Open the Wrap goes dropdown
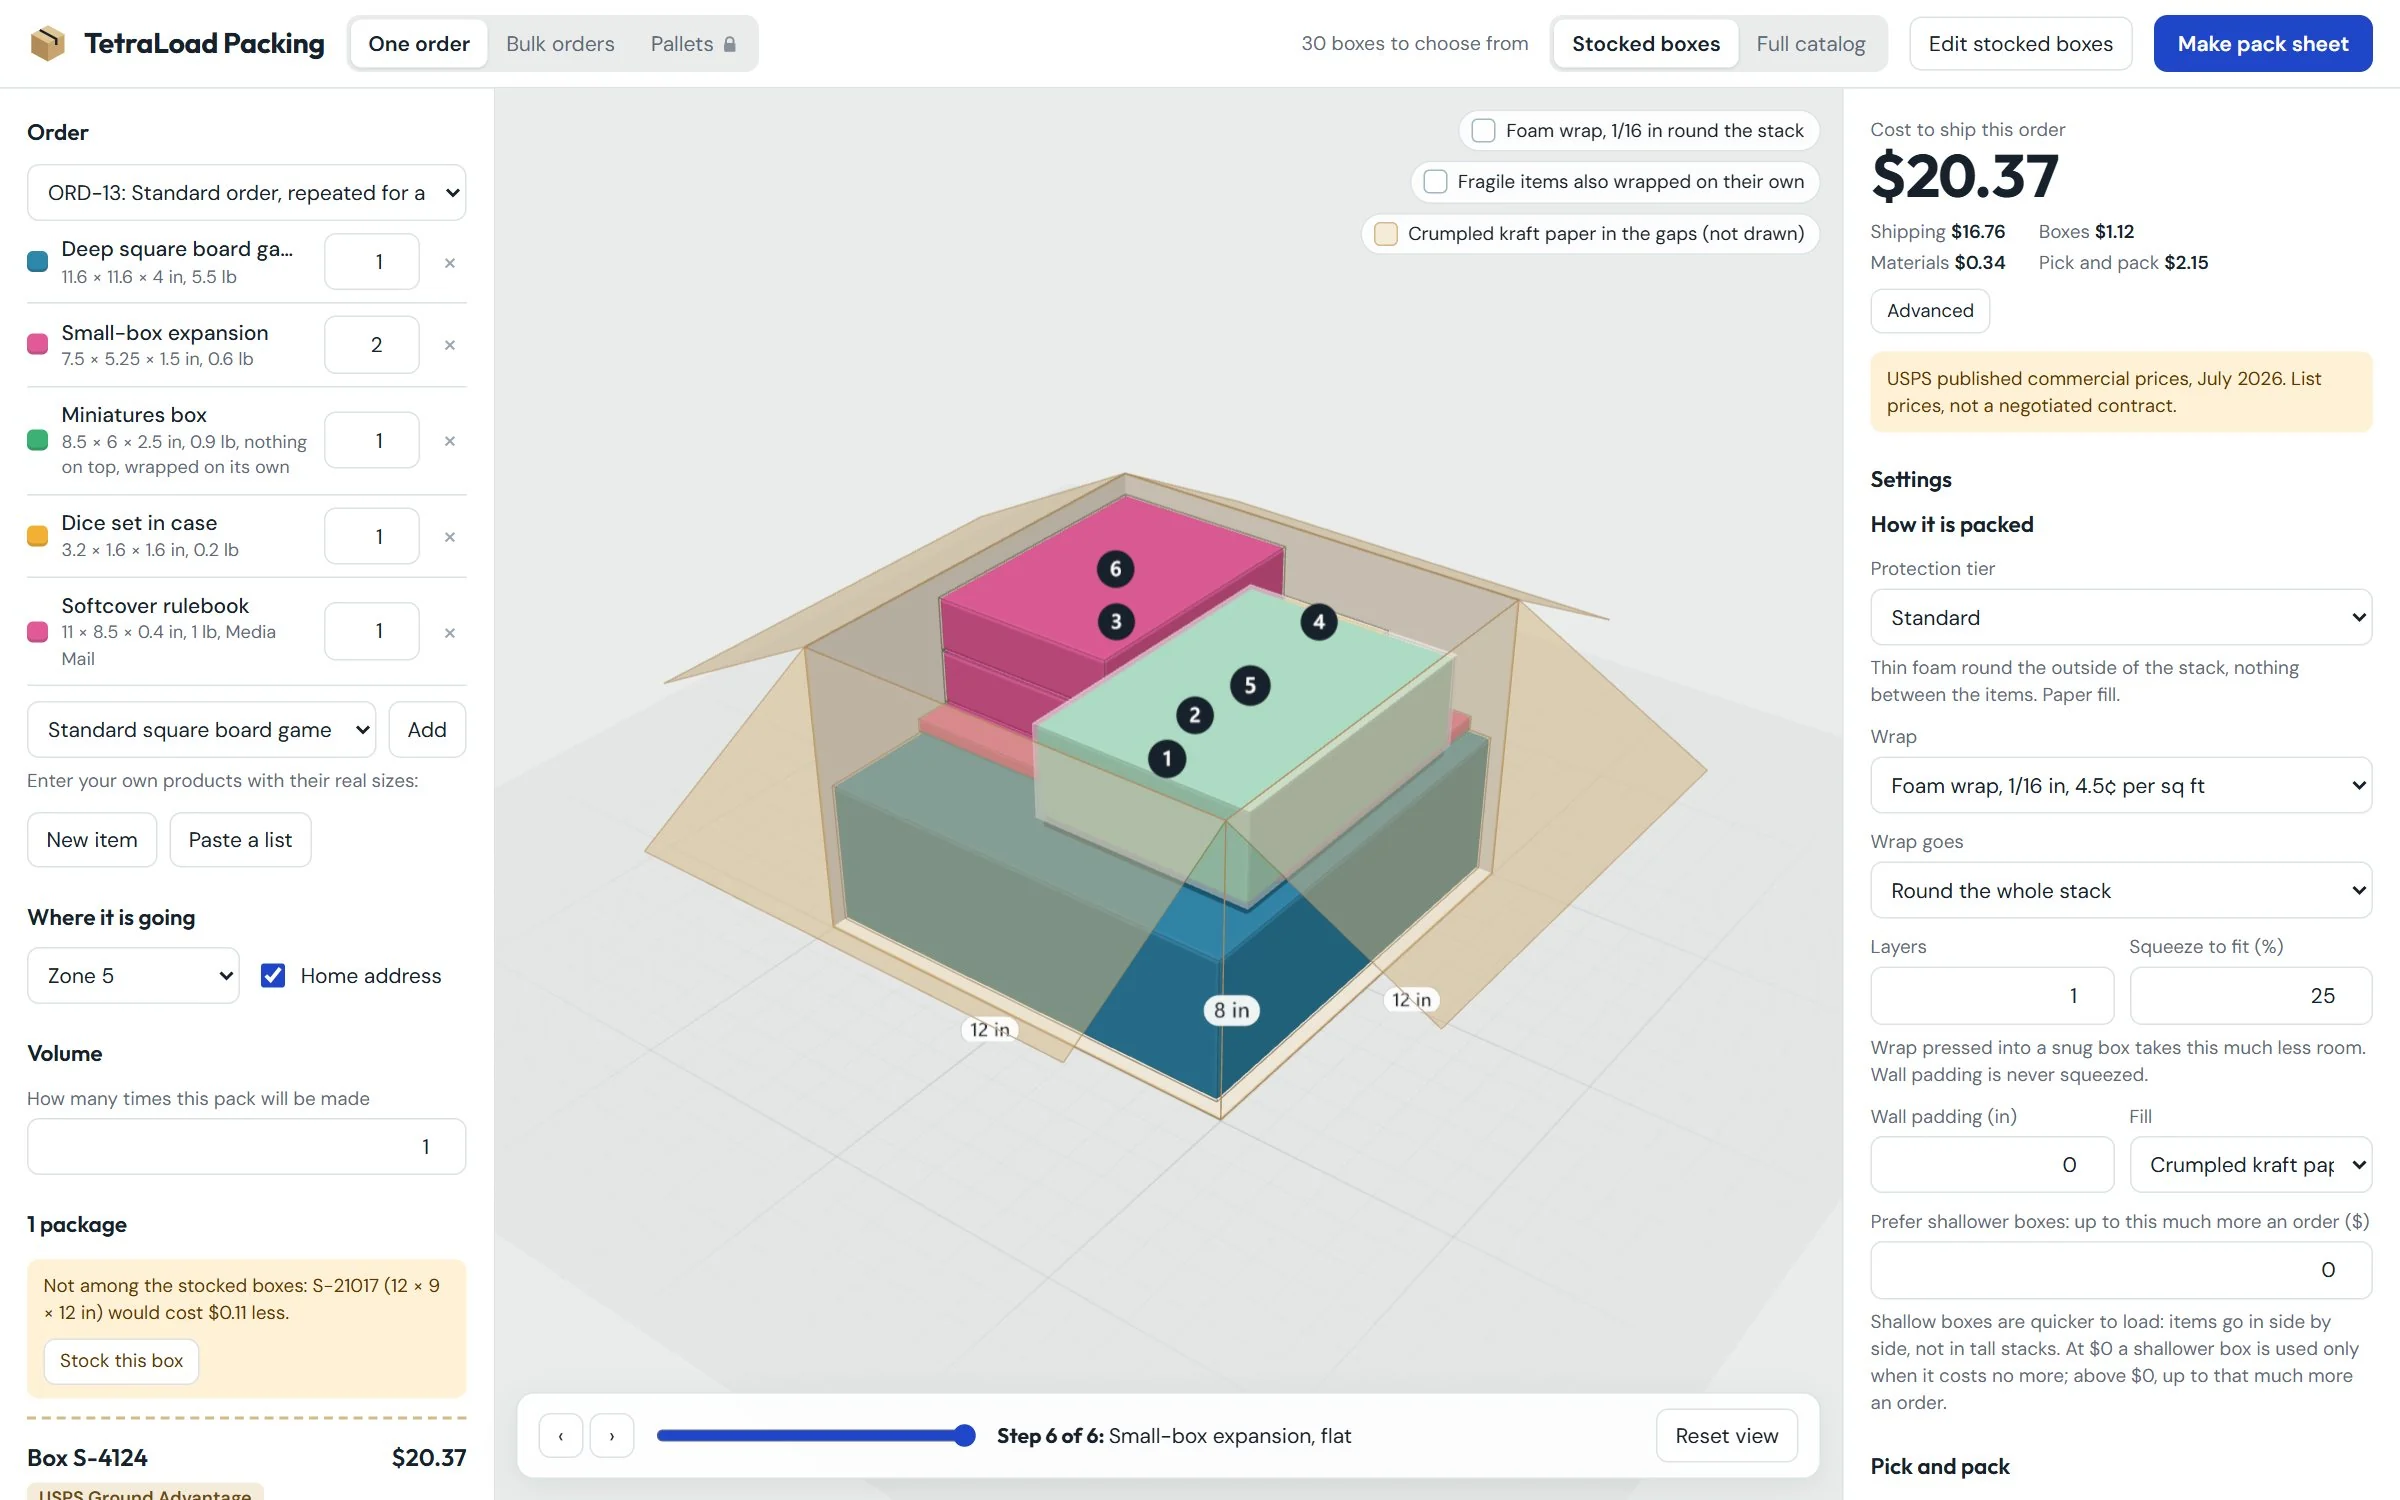Image resolution: width=2400 pixels, height=1500 pixels. pos(2121,891)
